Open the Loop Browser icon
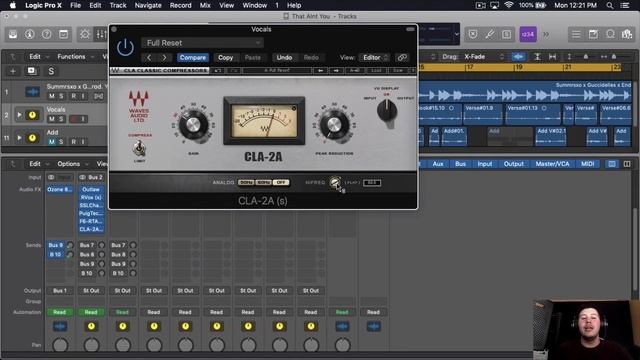 (610, 34)
